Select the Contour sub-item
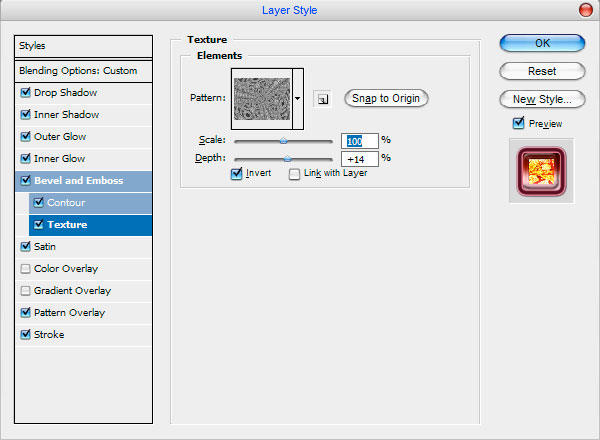The width and height of the screenshot is (600, 440). point(90,203)
